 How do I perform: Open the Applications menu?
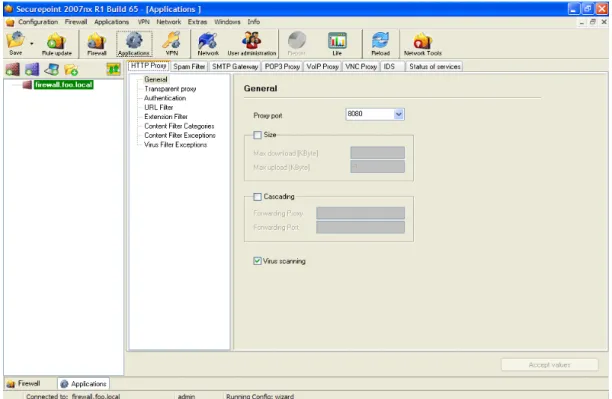coord(111,22)
